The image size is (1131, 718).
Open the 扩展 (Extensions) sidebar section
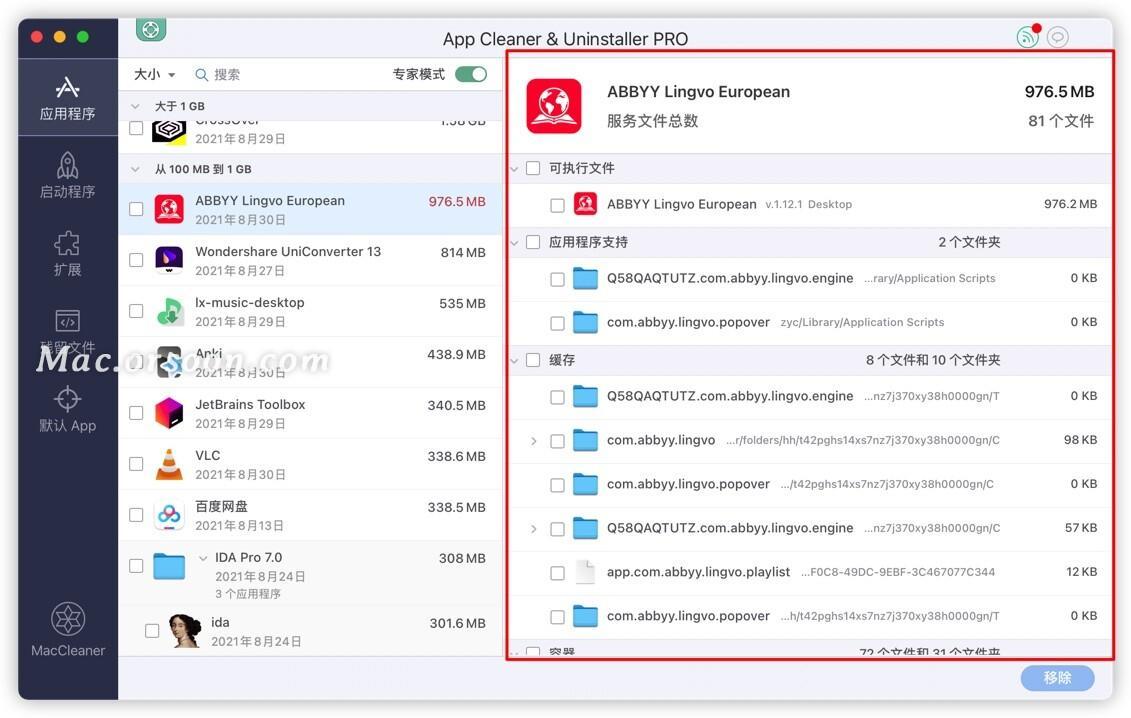tap(67, 253)
